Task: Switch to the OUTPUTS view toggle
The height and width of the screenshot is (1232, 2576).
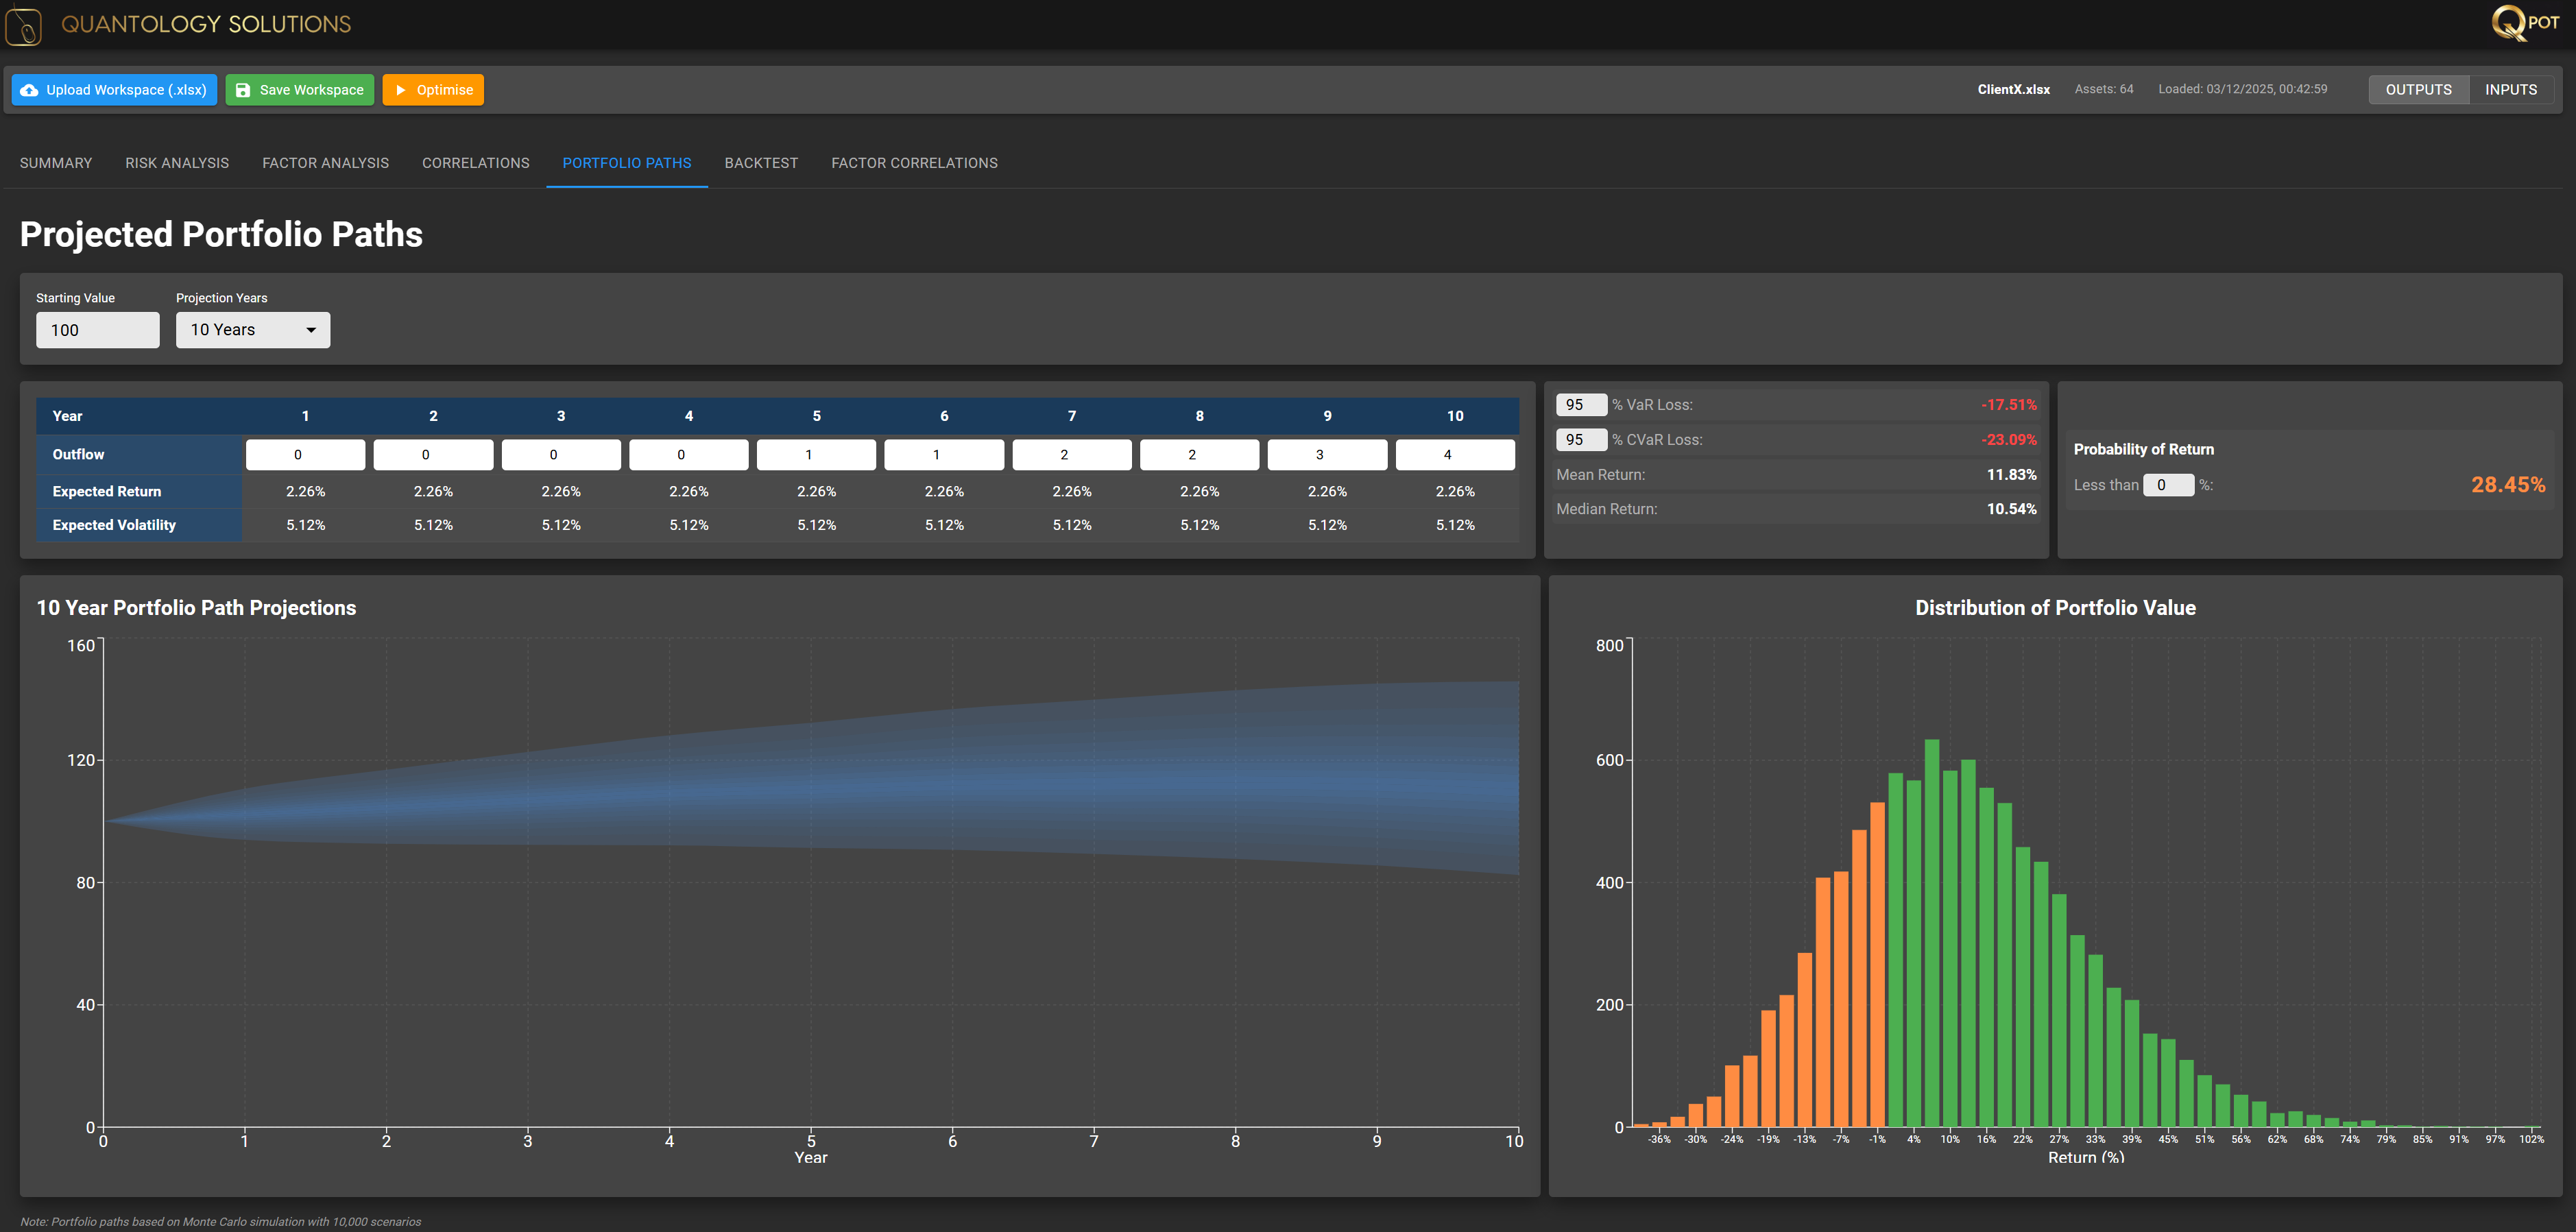Action: click(2418, 90)
